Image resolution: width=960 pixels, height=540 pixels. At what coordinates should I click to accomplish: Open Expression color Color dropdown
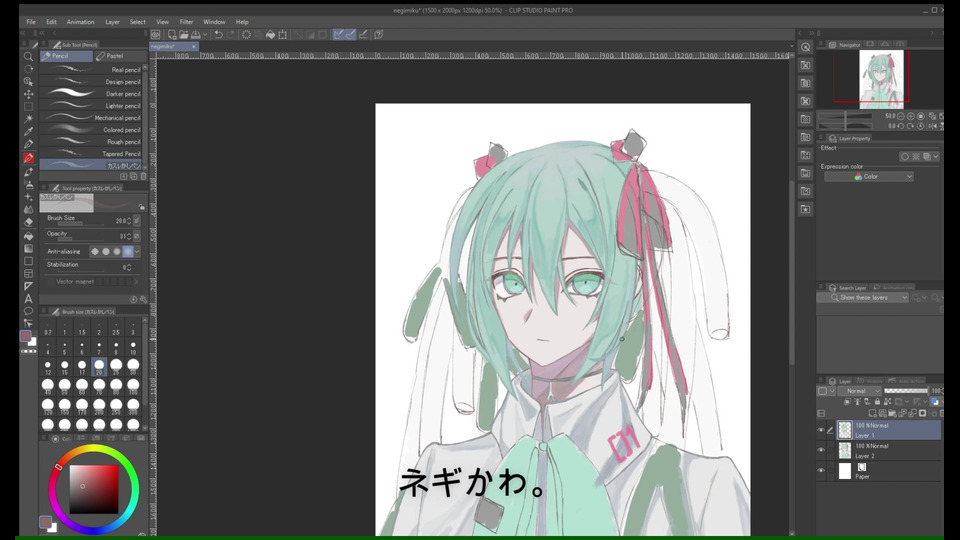[x=868, y=177]
